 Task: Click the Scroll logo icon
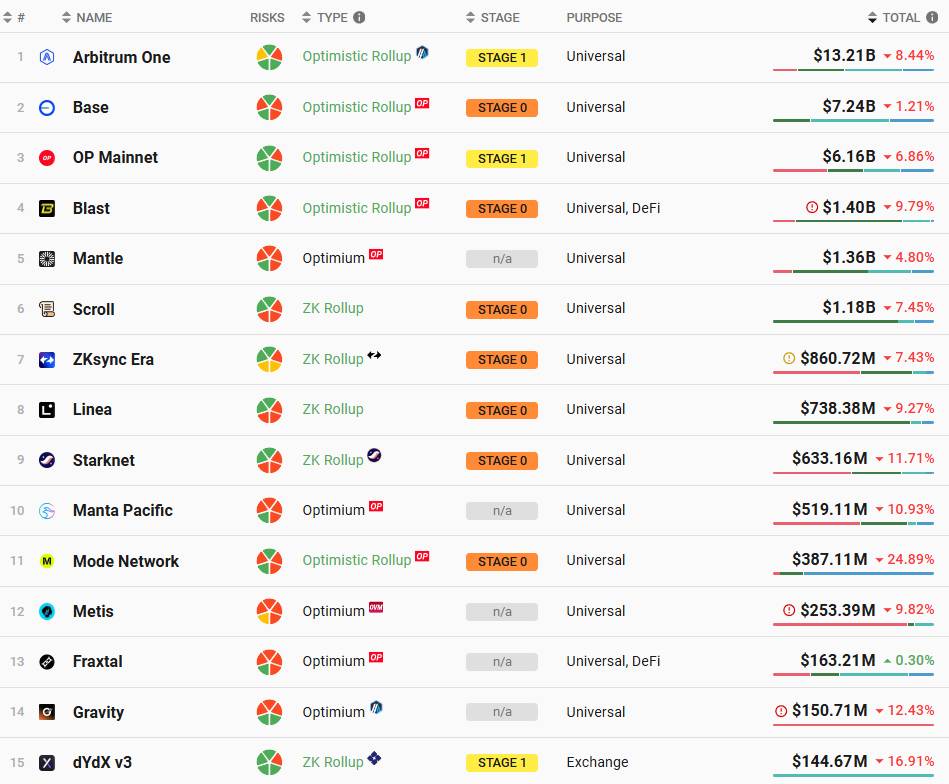pos(47,309)
